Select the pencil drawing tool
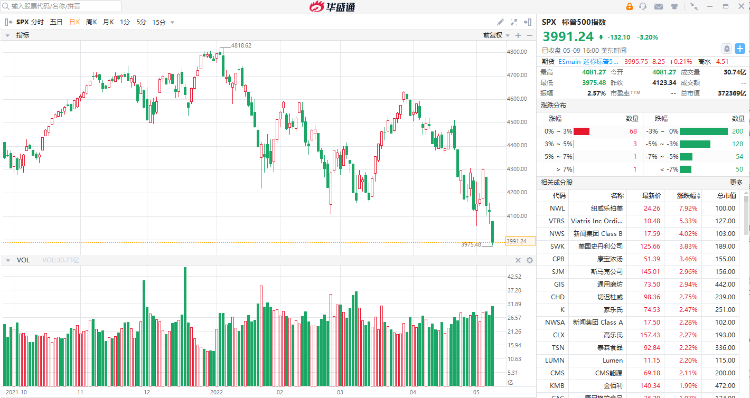The image size is (750, 398). (x=500, y=22)
